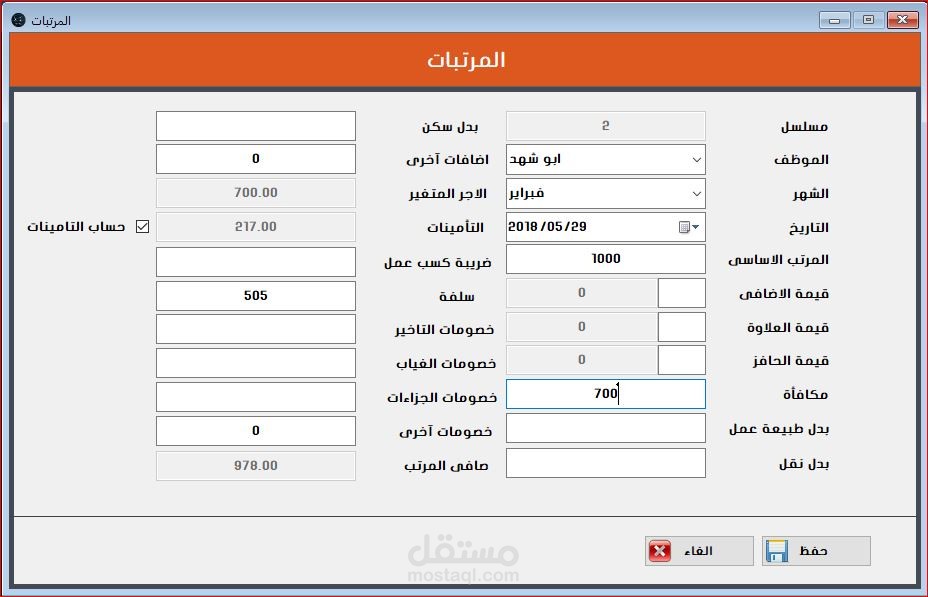The image size is (928, 597).
Task: Close the المرتبات window
Action: click(903, 20)
